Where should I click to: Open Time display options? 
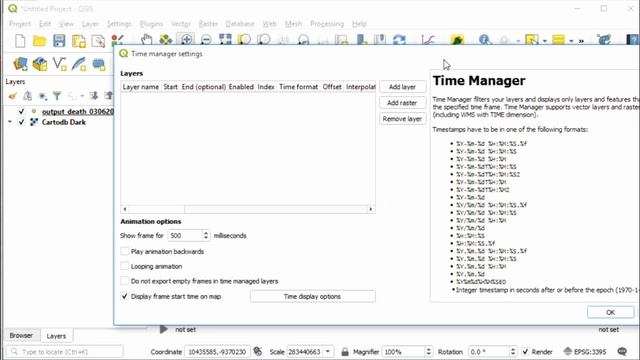pos(312,296)
